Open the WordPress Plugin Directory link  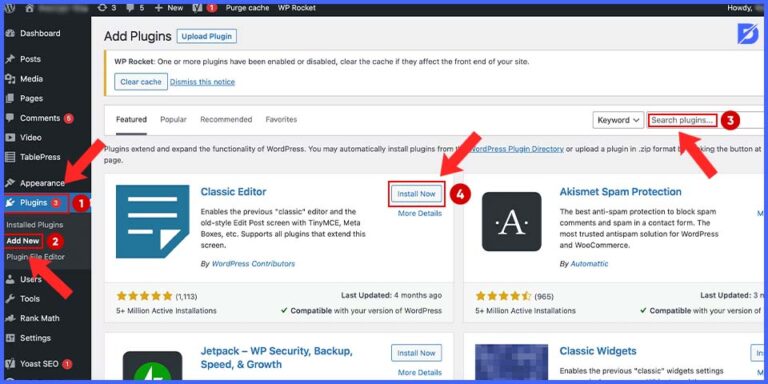tap(517, 149)
